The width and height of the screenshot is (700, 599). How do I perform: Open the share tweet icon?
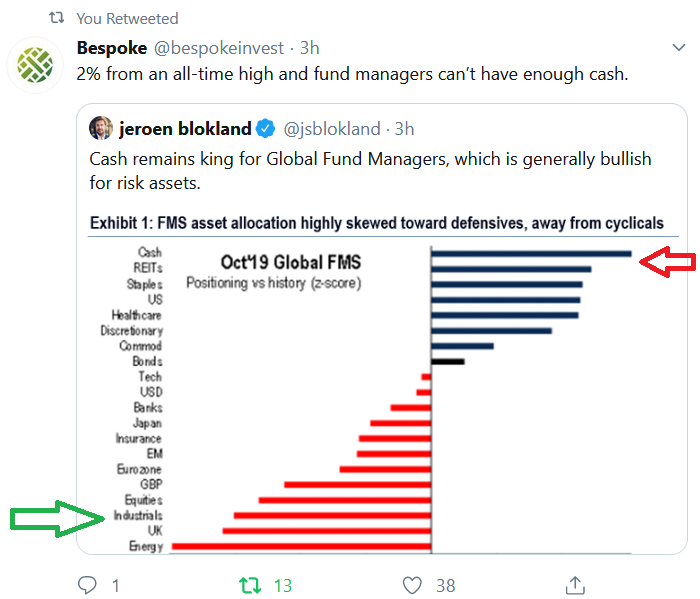coord(575,585)
